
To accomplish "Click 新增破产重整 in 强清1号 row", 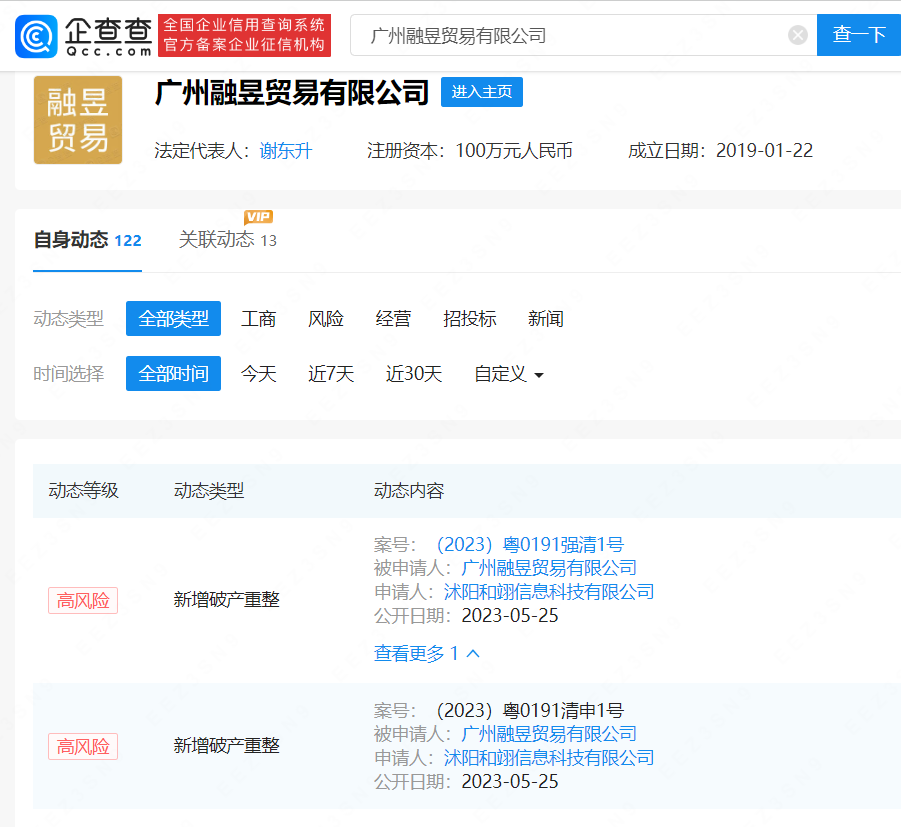I will point(226,600).
